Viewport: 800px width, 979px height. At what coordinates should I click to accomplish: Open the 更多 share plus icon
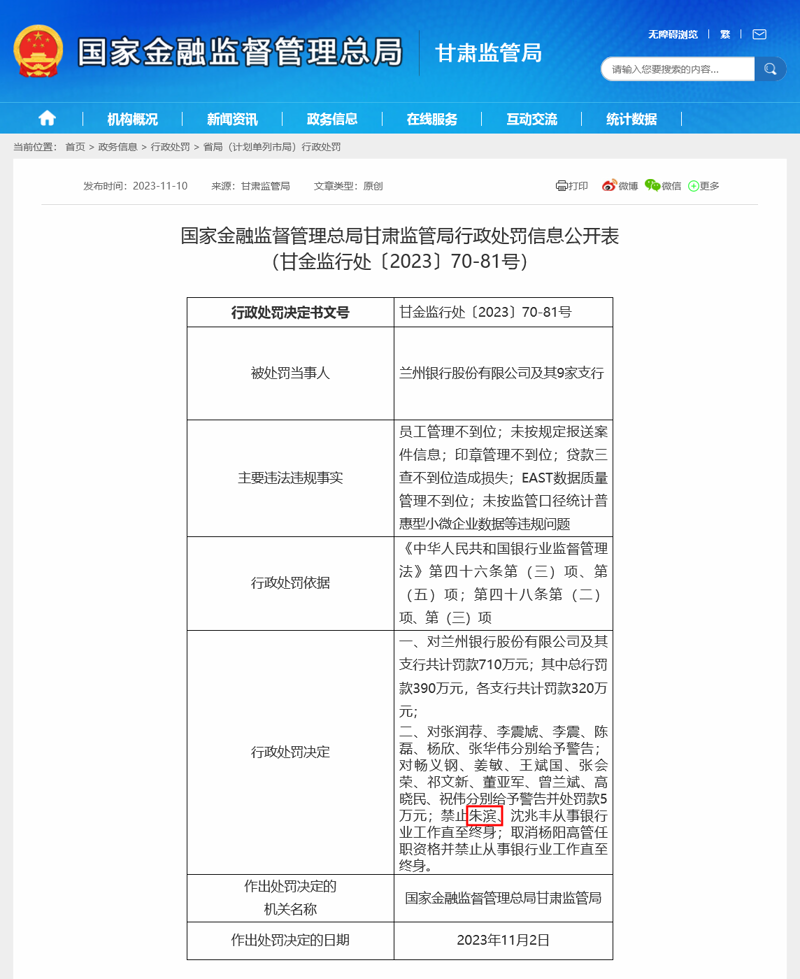[x=693, y=186]
